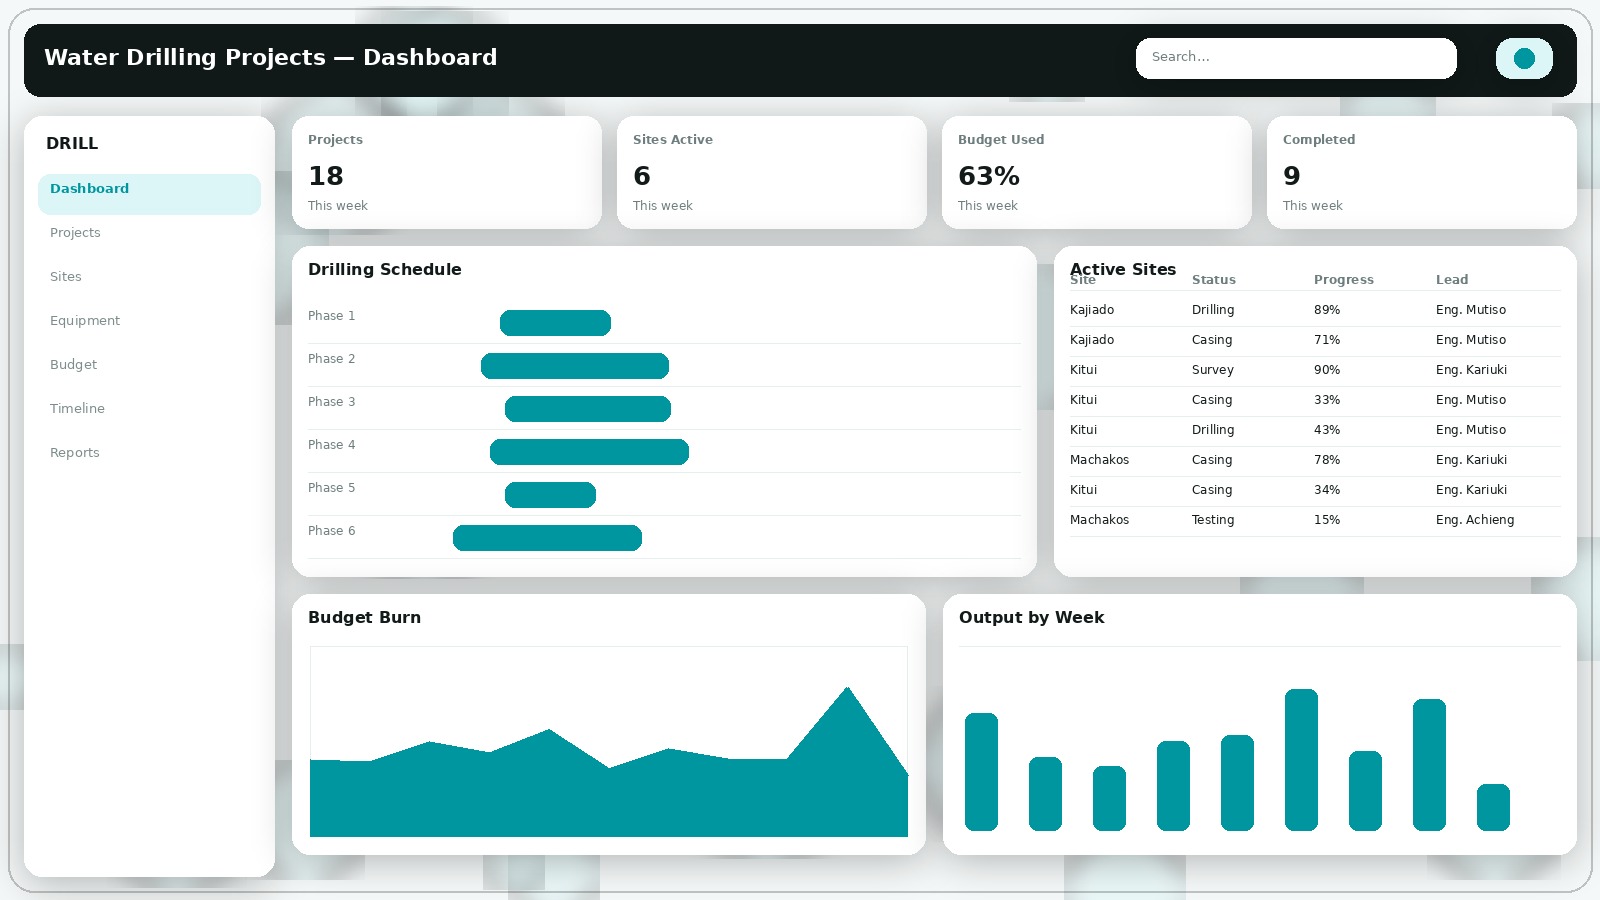The width and height of the screenshot is (1600, 900).
Task: Select the Phase 4 schedule bar
Action: click(589, 452)
